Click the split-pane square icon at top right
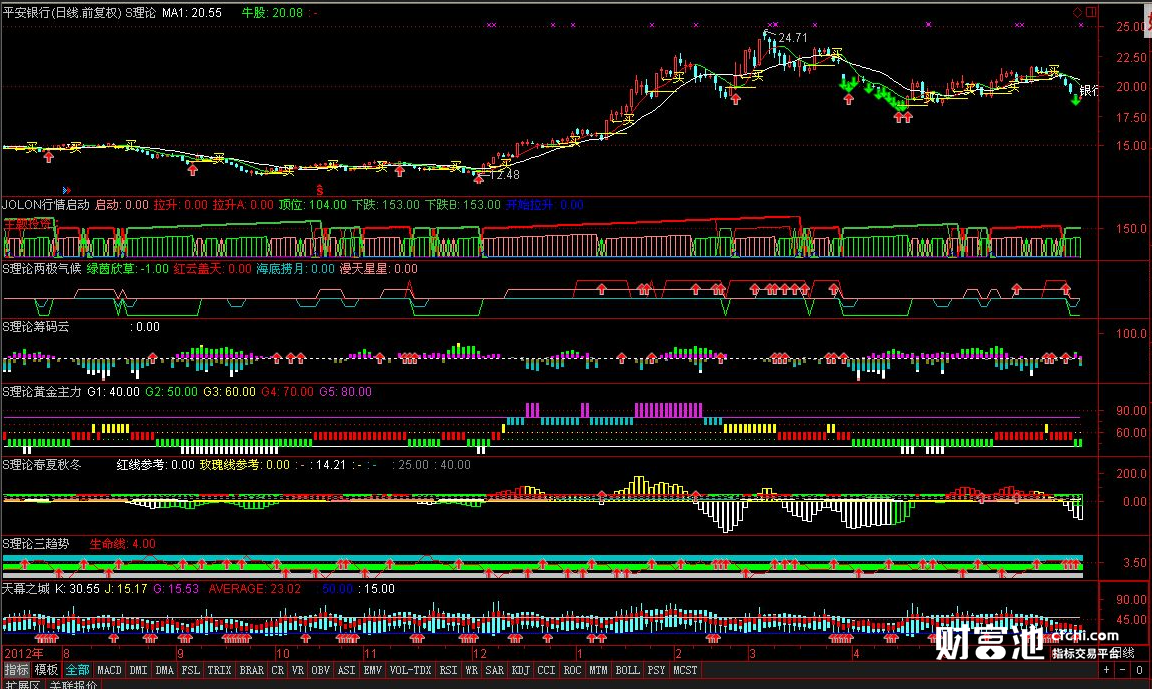 1091,12
